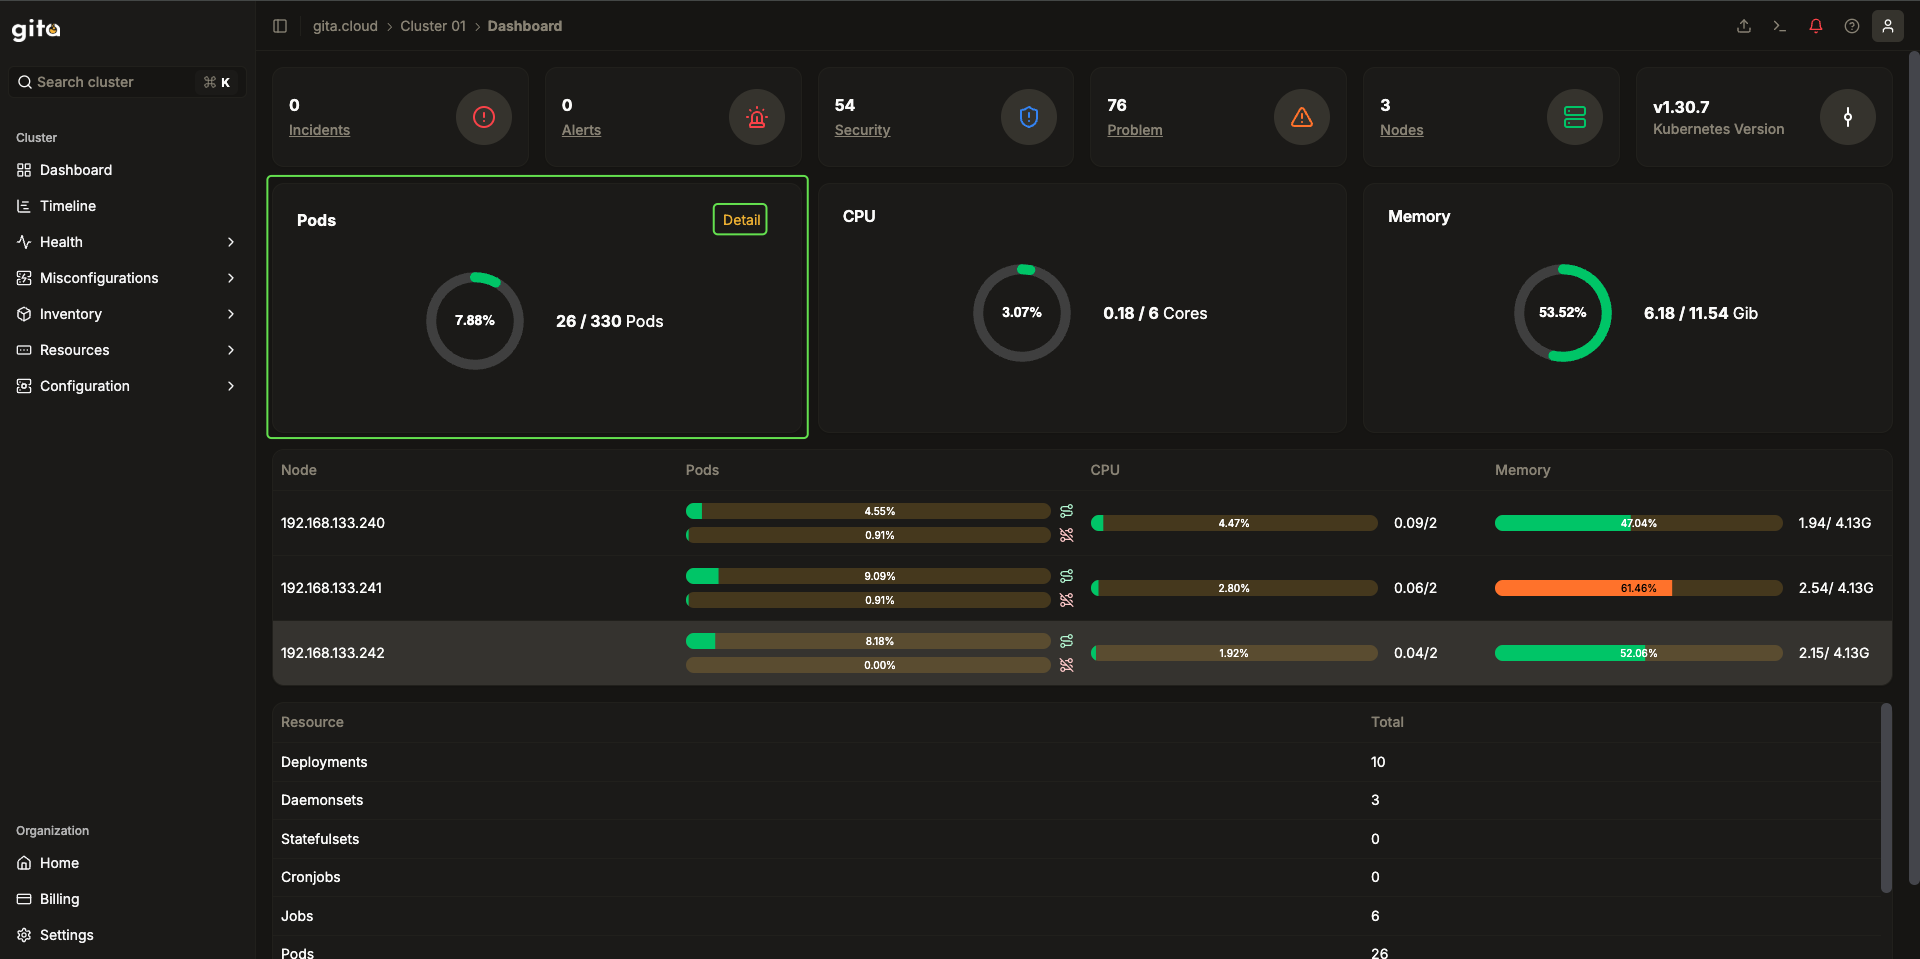Click 61.46% memory bar for node .241
Viewport: 1920px width, 959px height.
point(1638,588)
